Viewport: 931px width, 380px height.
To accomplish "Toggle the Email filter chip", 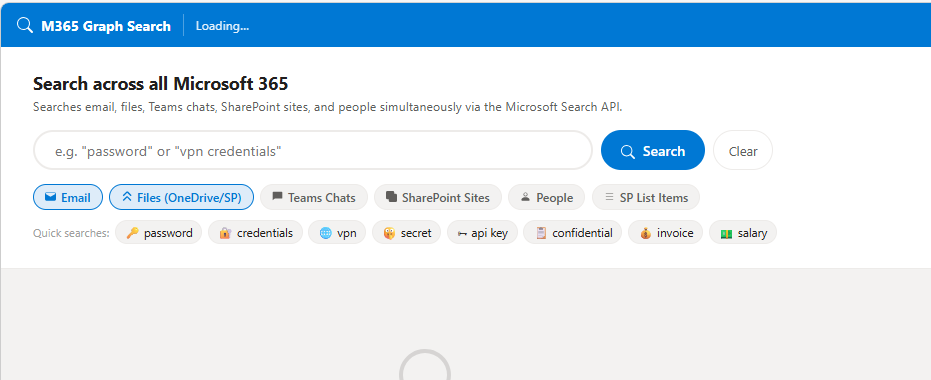I will (68, 197).
